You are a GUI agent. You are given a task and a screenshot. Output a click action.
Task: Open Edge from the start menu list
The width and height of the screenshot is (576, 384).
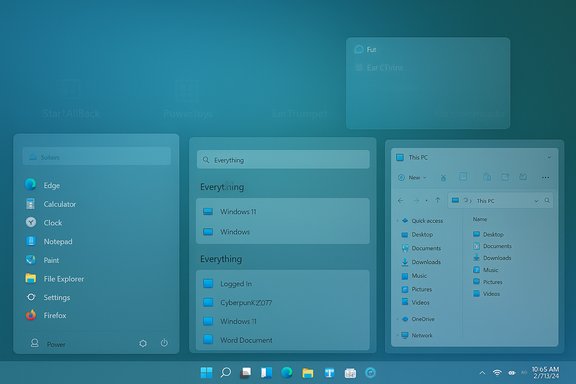(x=43, y=185)
